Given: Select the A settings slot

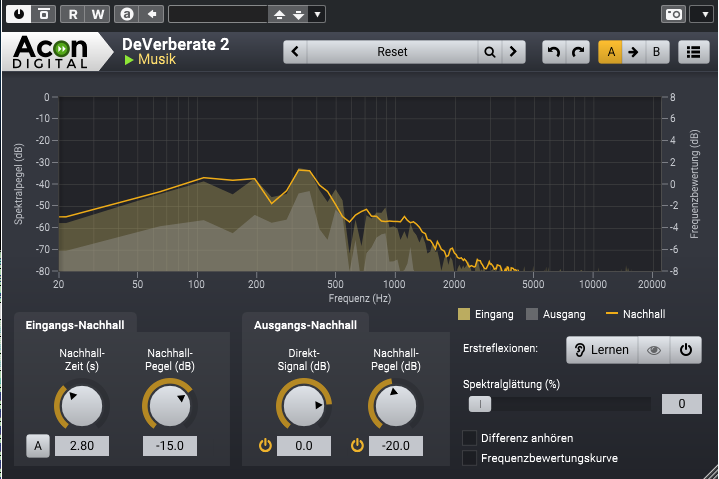Looking at the screenshot, I should [x=609, y=52].
